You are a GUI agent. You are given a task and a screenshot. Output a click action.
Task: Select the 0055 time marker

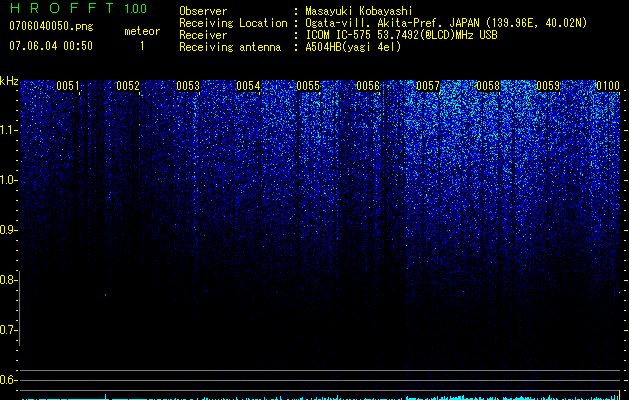point(308,86)
